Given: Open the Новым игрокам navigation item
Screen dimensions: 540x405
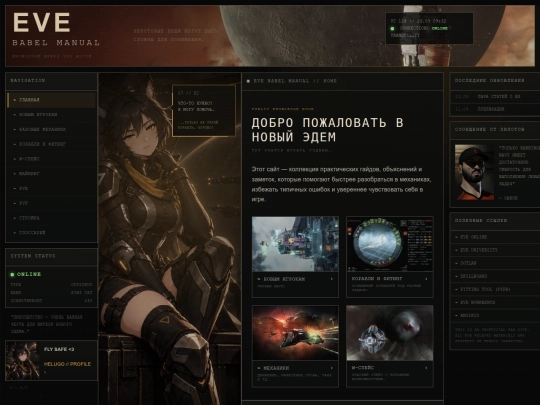Looking at the screenshot, I should 51,115.
